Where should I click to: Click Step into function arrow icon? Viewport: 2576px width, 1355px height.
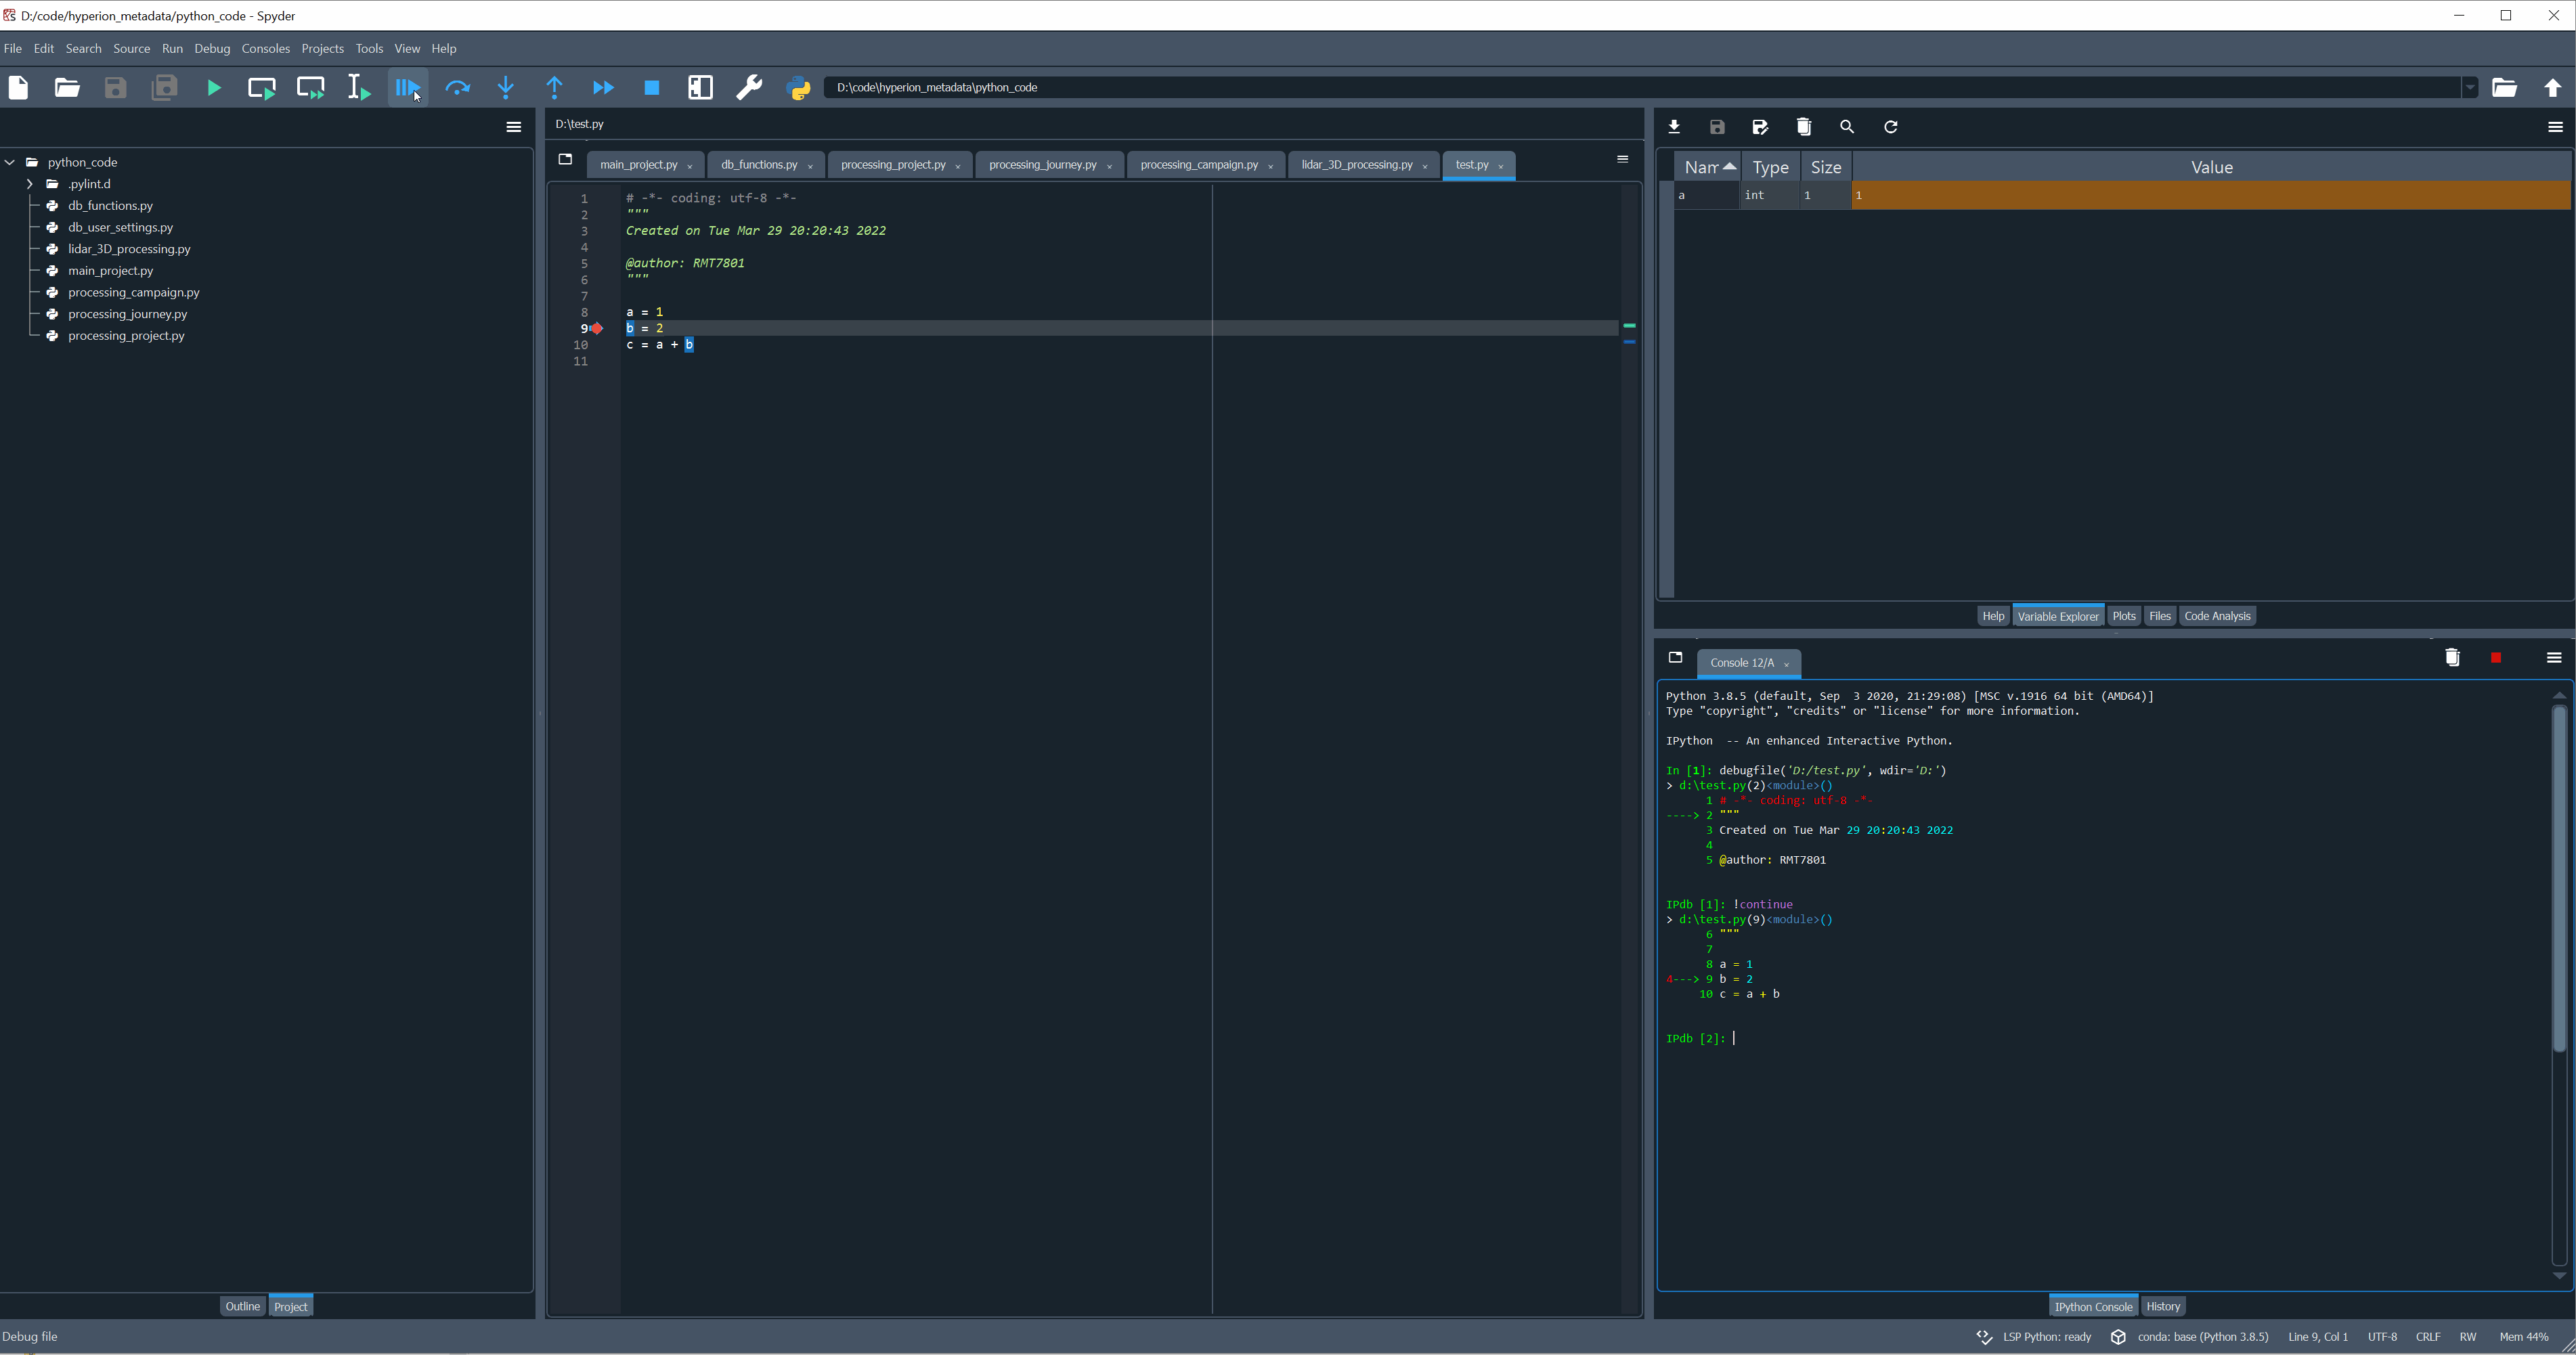tap(506, 88)
